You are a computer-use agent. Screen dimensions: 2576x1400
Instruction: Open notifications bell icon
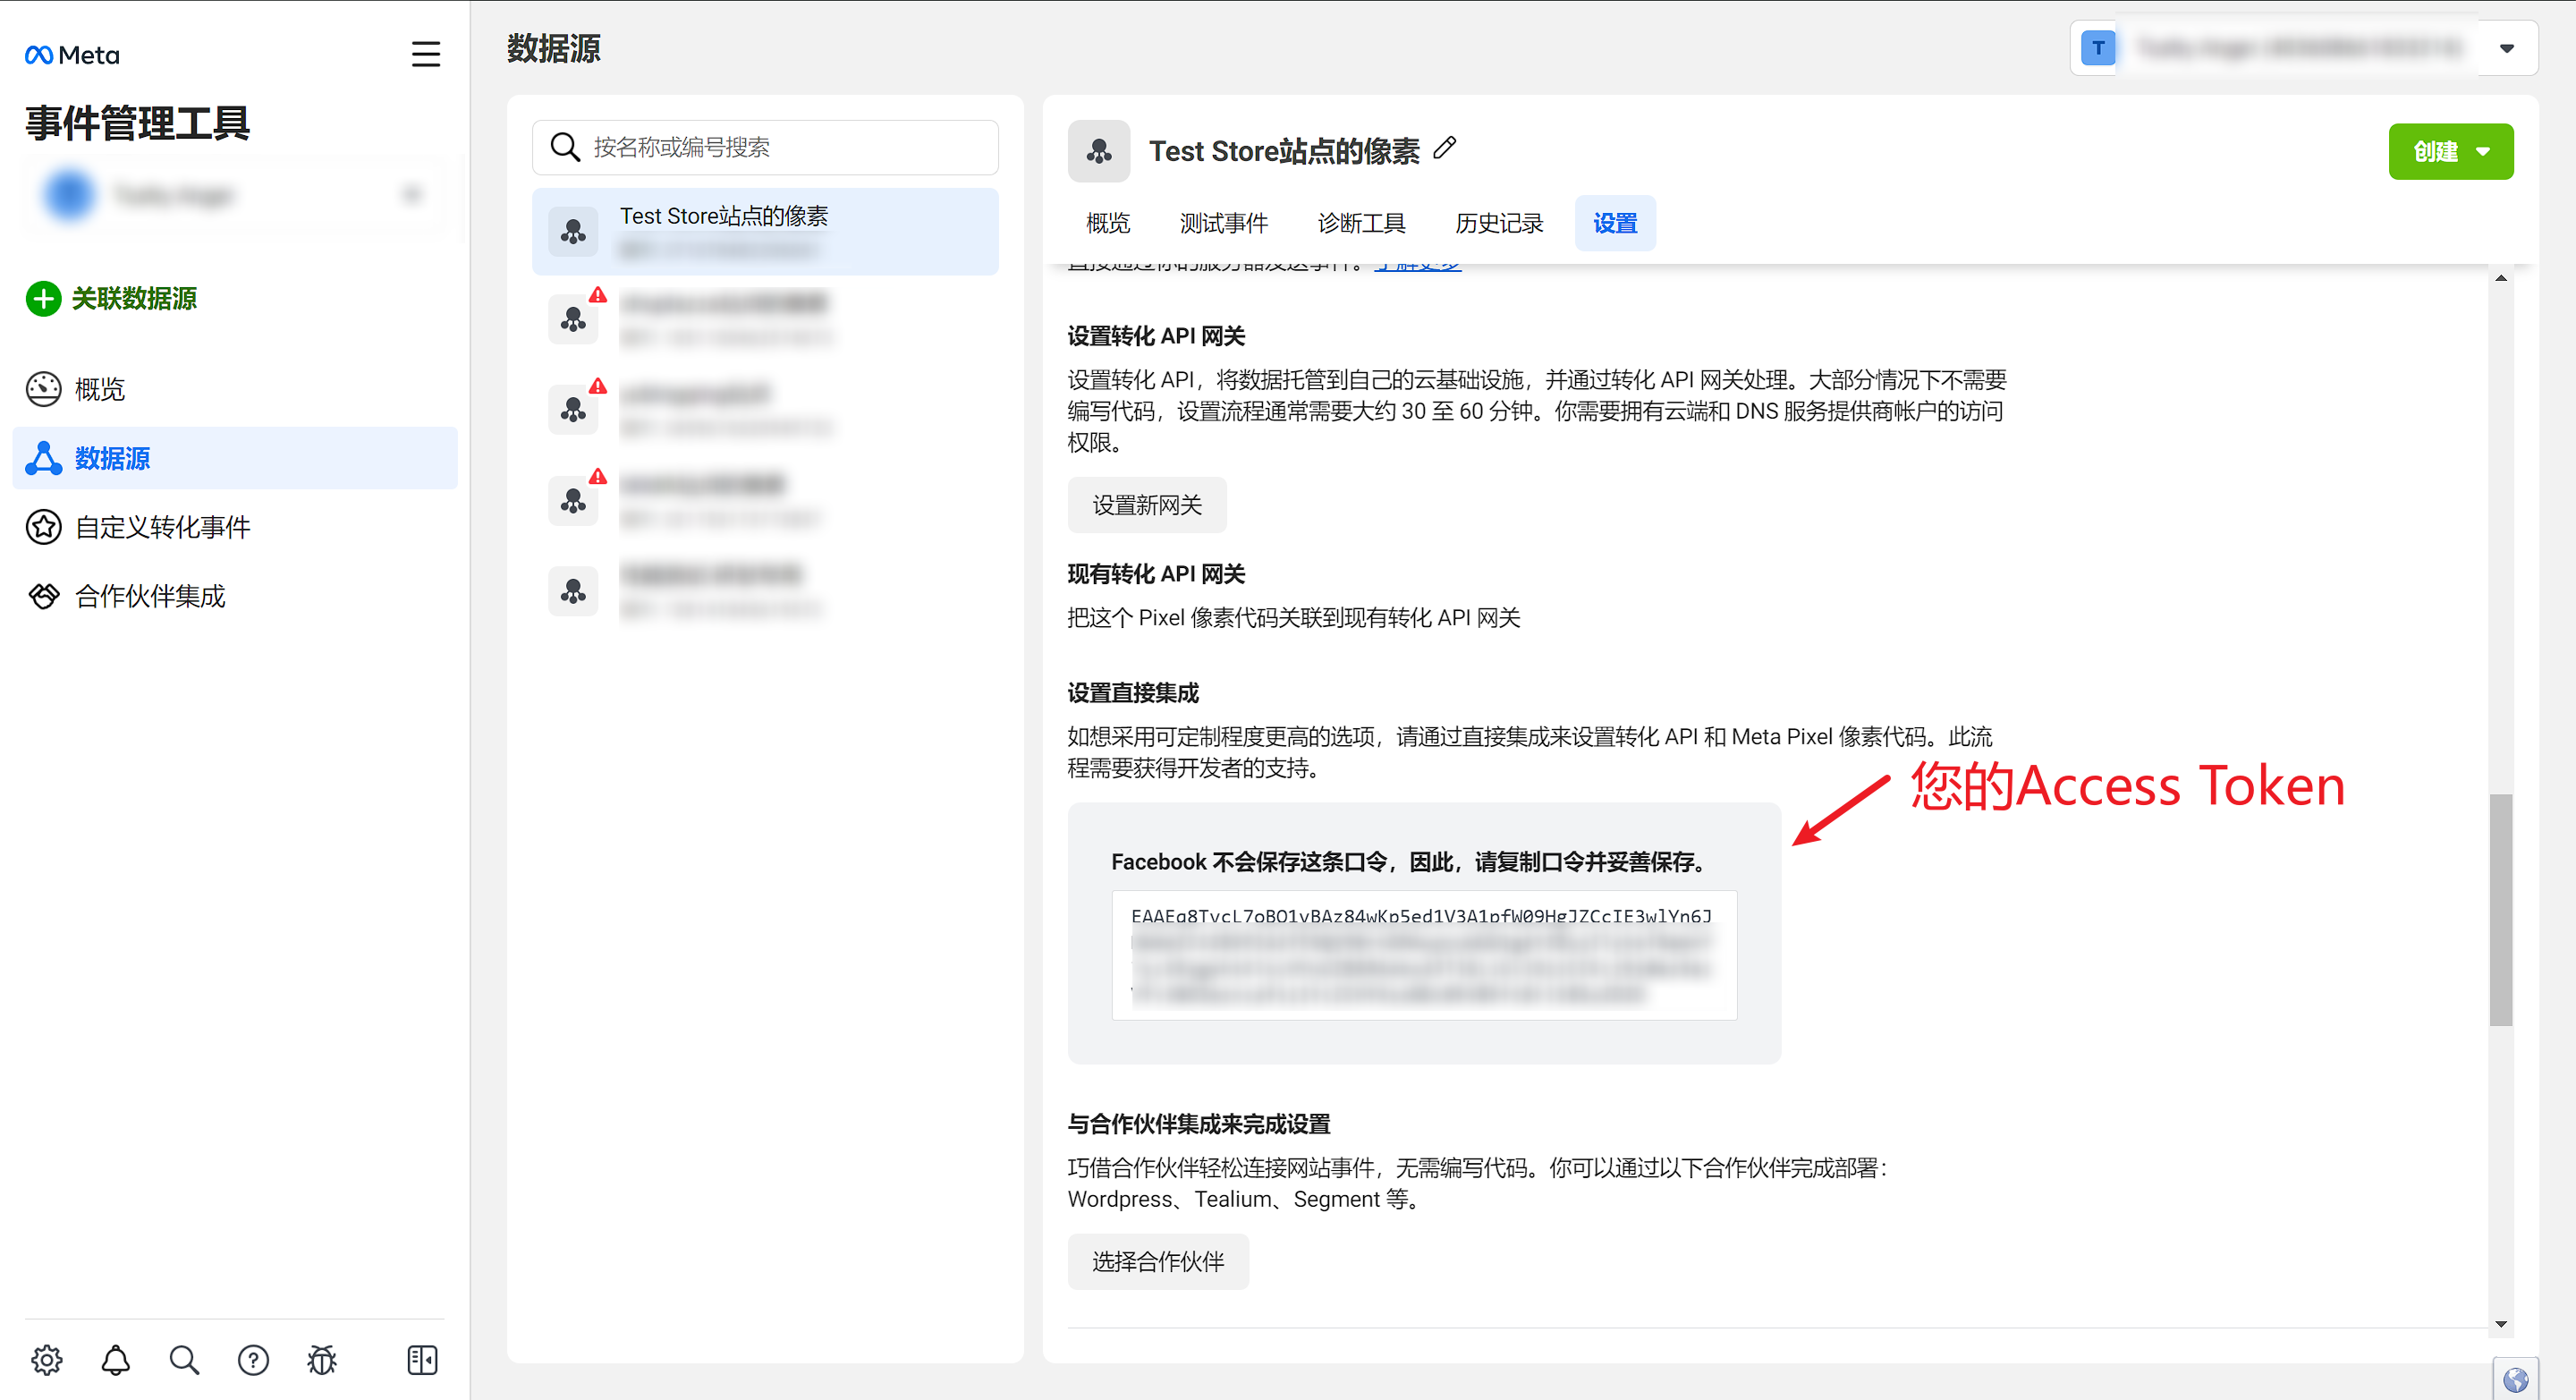[116, 1360]
